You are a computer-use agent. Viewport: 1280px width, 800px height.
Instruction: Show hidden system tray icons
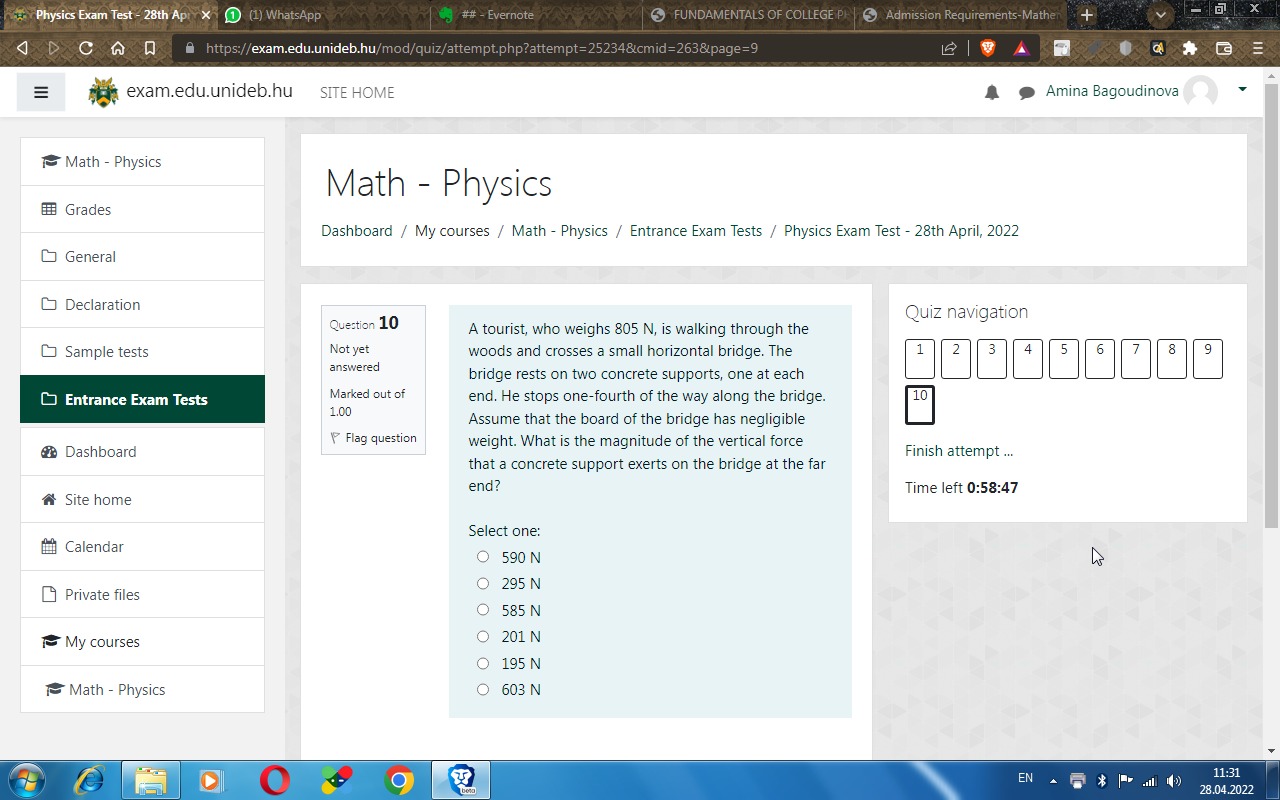(1053, 780)
